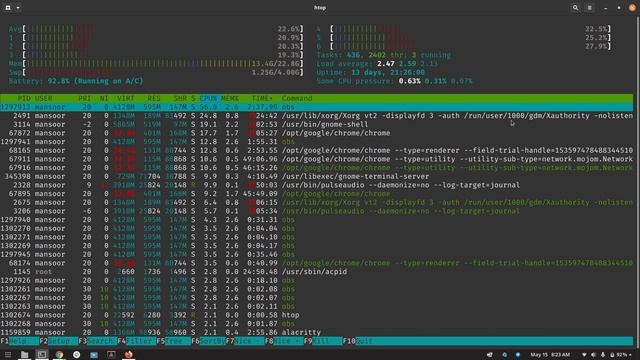Viewport: 640px width, 360px height.
Task: Open F6 SortBy menu
Action: (x=208, y=341)
